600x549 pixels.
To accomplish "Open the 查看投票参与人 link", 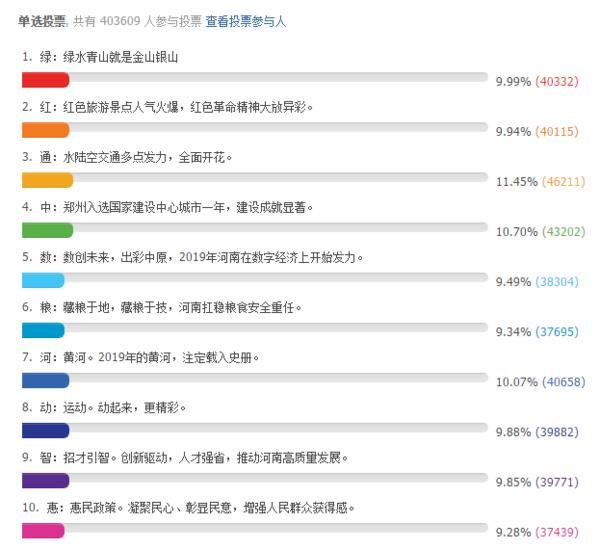I will 246,21.
